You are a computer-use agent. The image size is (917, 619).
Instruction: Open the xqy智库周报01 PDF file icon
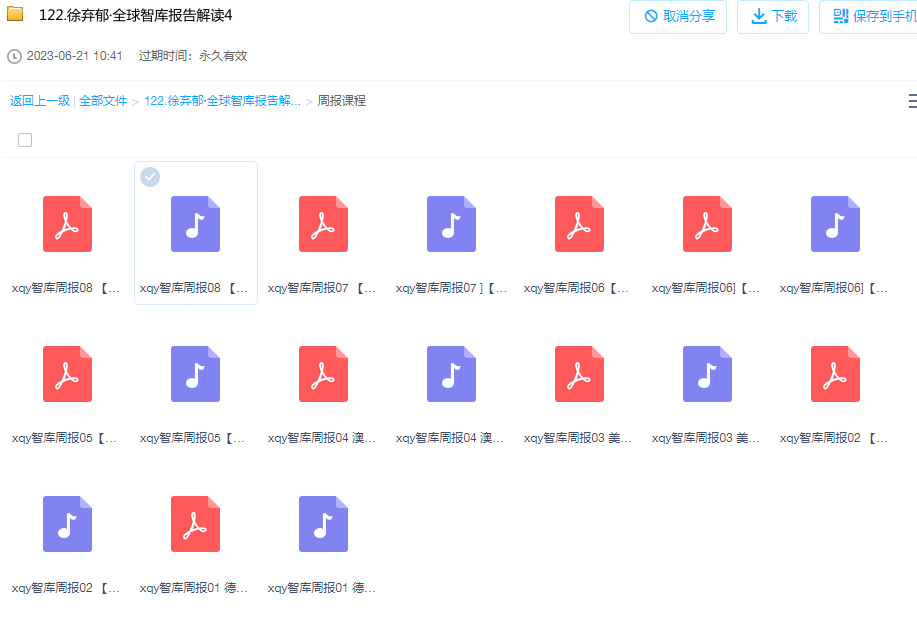(x=195, y=524)
